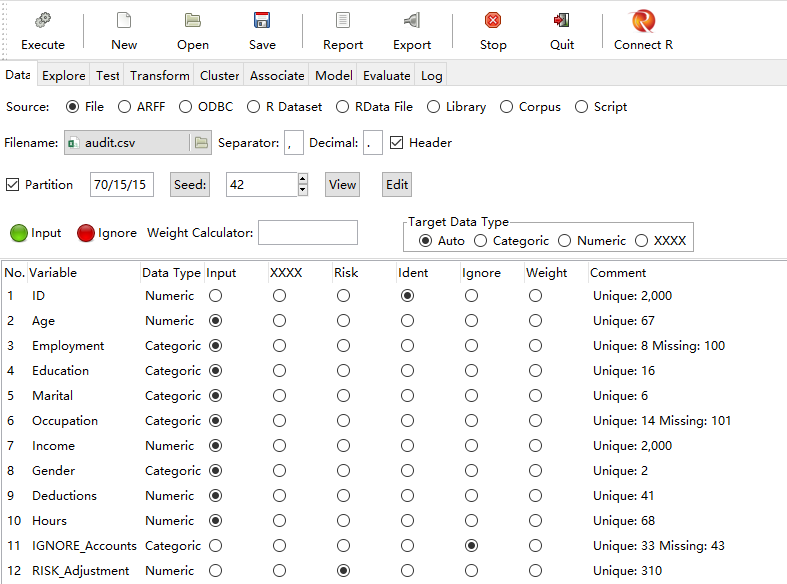The width and height of the screenshot is (787, 584).
Task: Click the Comment column header
Action: pyautogui.click(x=618, y=273)
